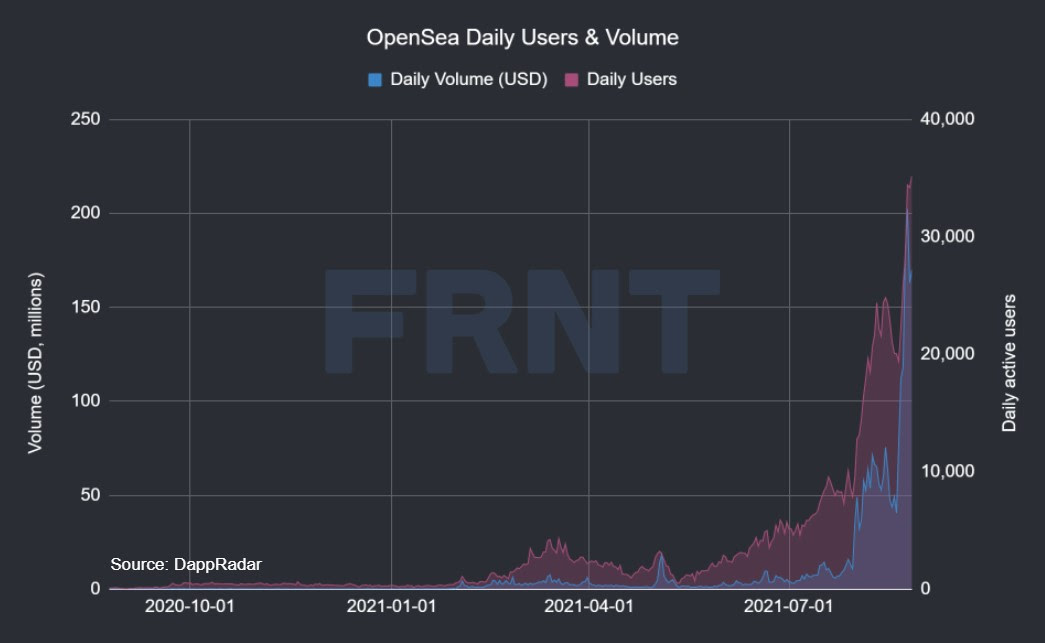This screenshot has height=643, width=1045.
Task: Select the 2021-01-01 date axis label
Action: tap(391, 606)
